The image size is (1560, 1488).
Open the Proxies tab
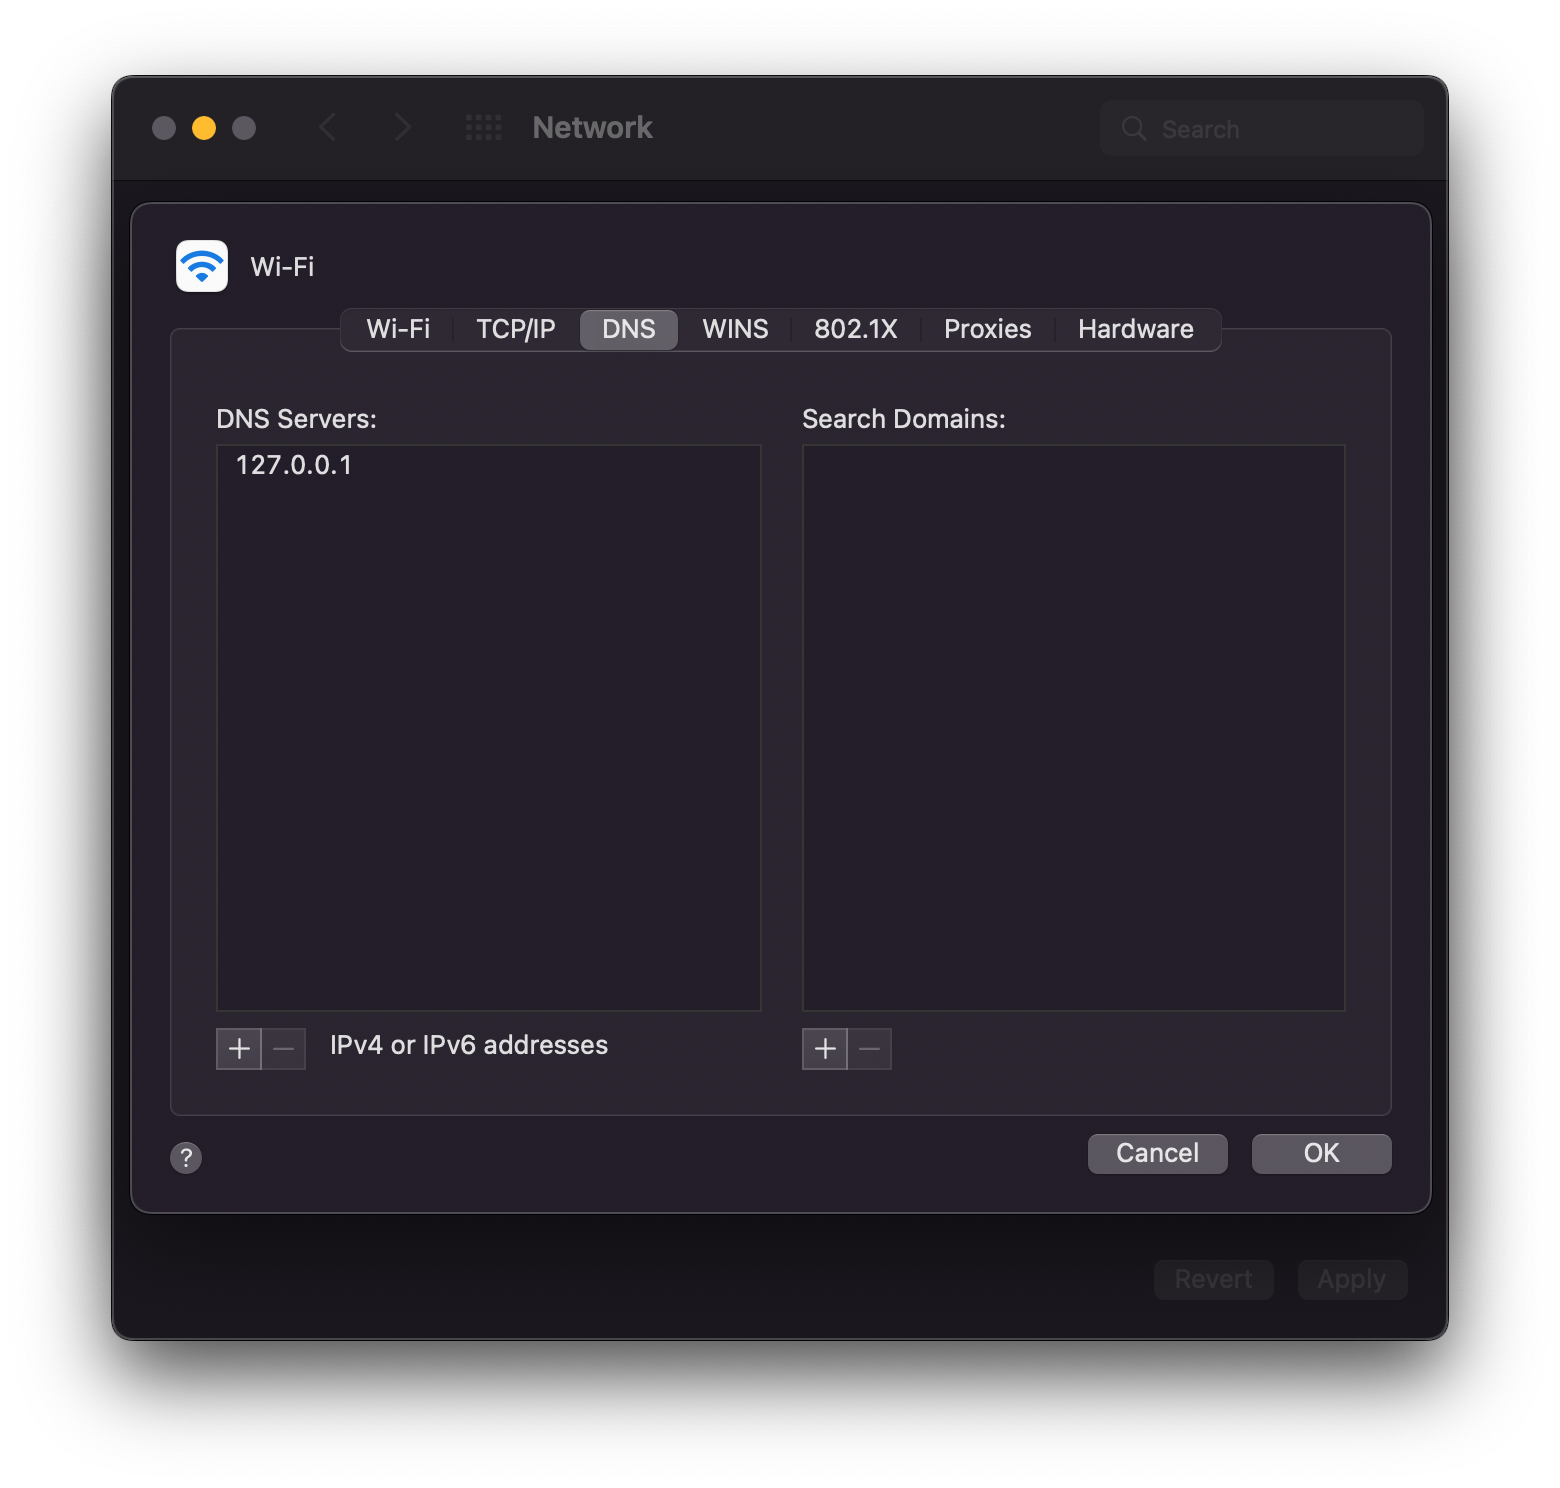[986, 329]
